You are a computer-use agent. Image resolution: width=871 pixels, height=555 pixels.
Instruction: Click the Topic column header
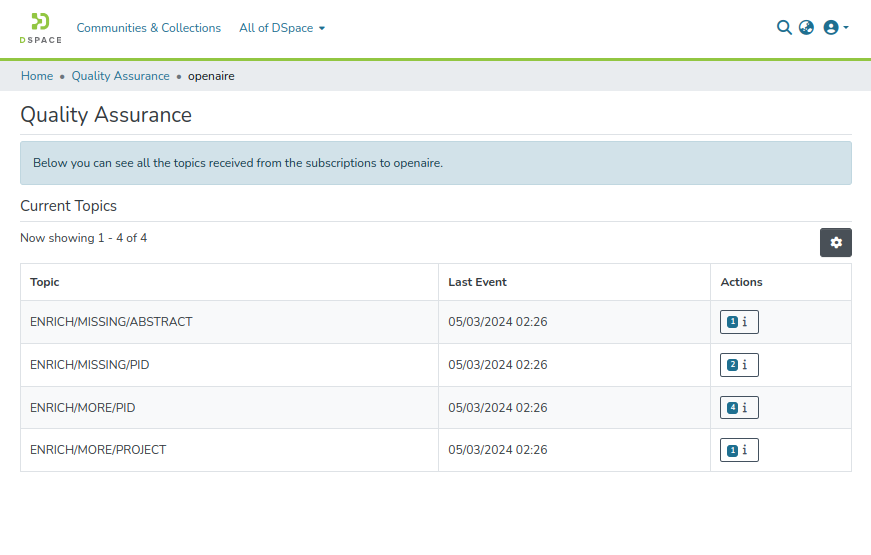(x=45, y=282)
